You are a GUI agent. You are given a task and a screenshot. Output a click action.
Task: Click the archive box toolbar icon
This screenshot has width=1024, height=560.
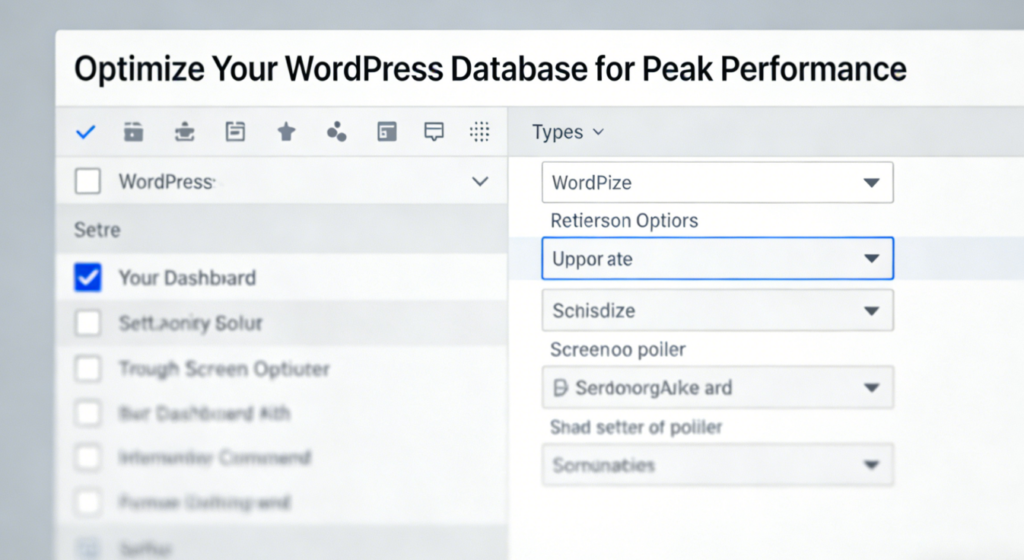[x=134, y=132]
